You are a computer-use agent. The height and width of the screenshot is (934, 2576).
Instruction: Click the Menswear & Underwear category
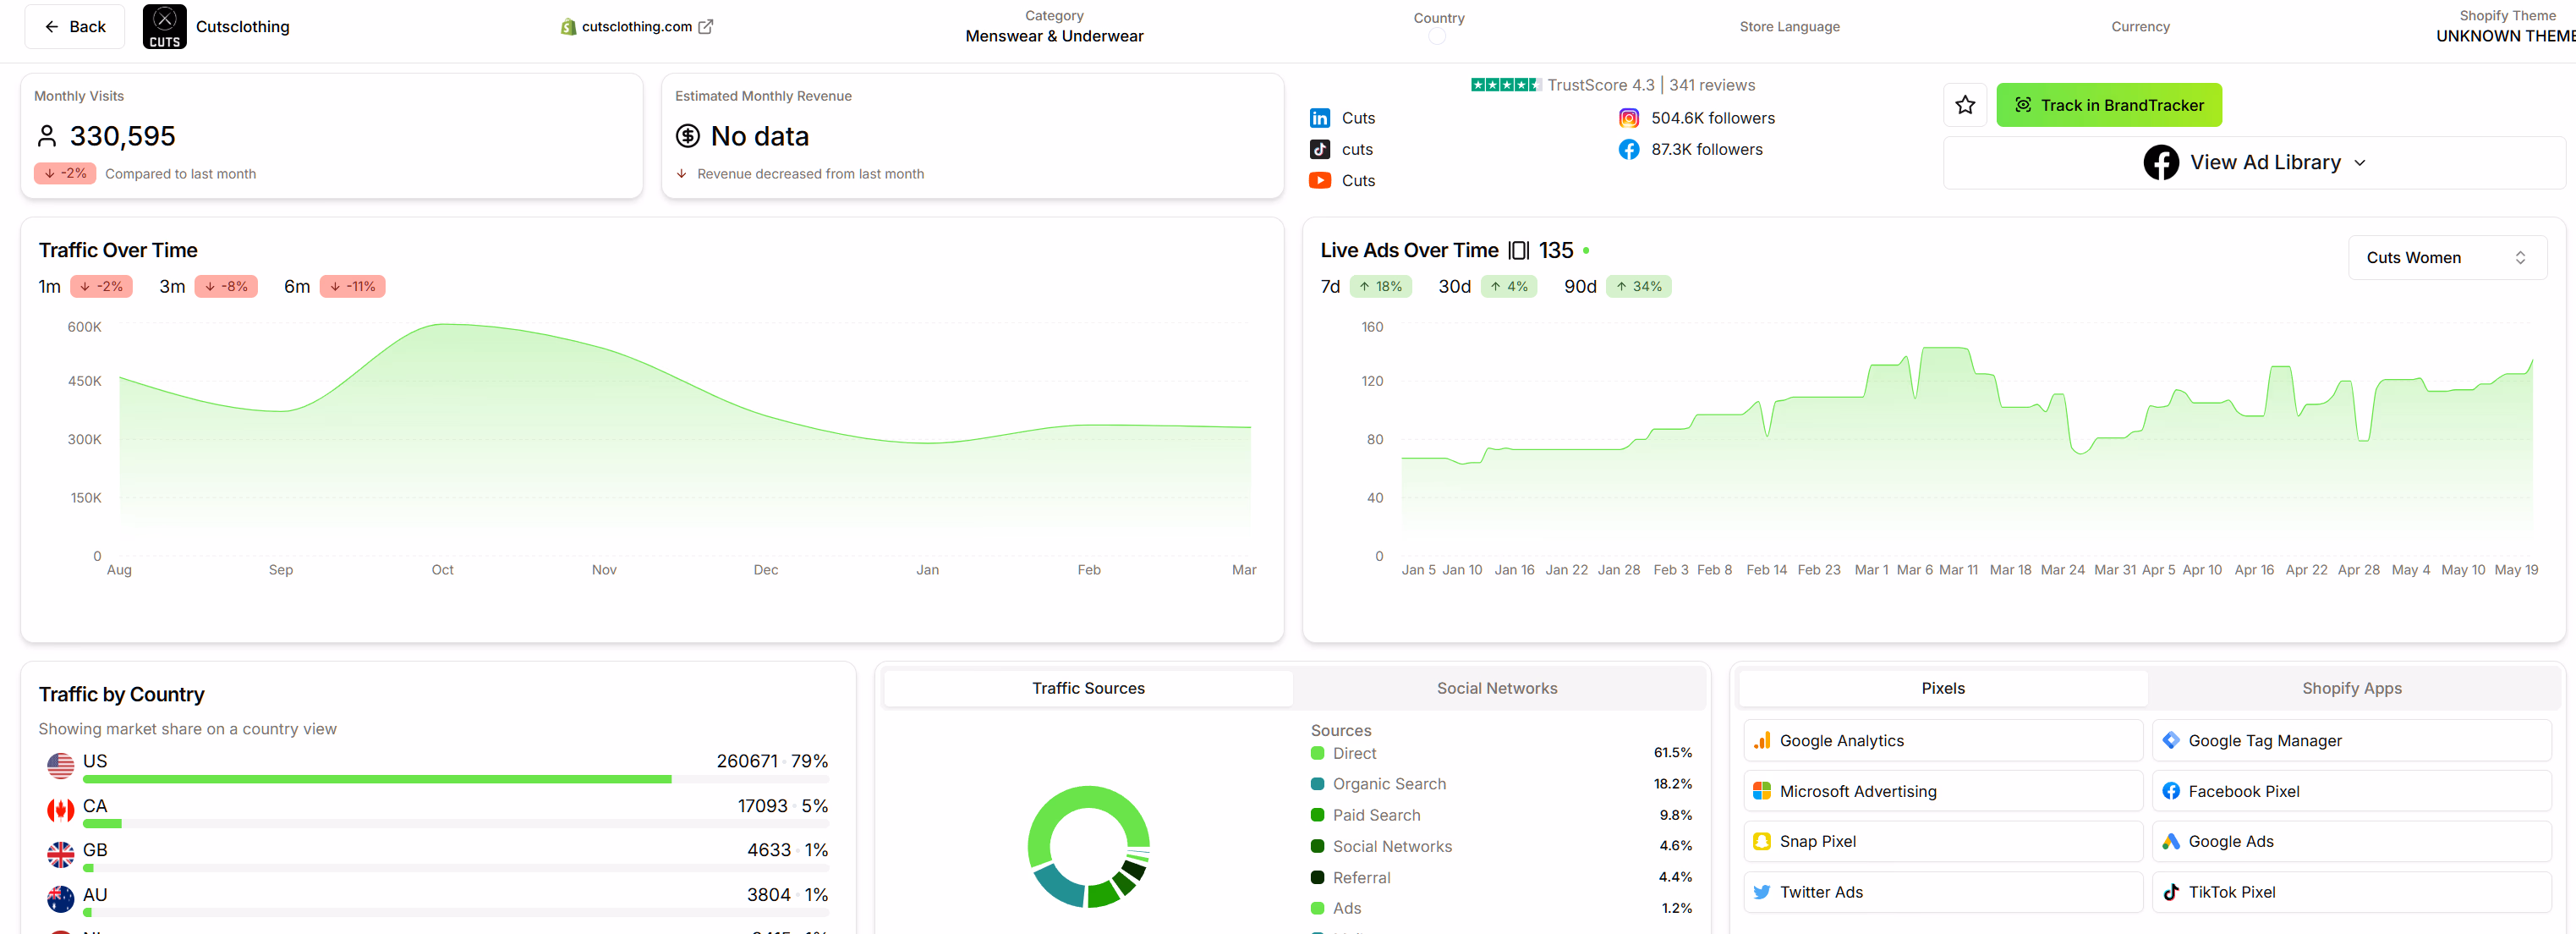1054,36
